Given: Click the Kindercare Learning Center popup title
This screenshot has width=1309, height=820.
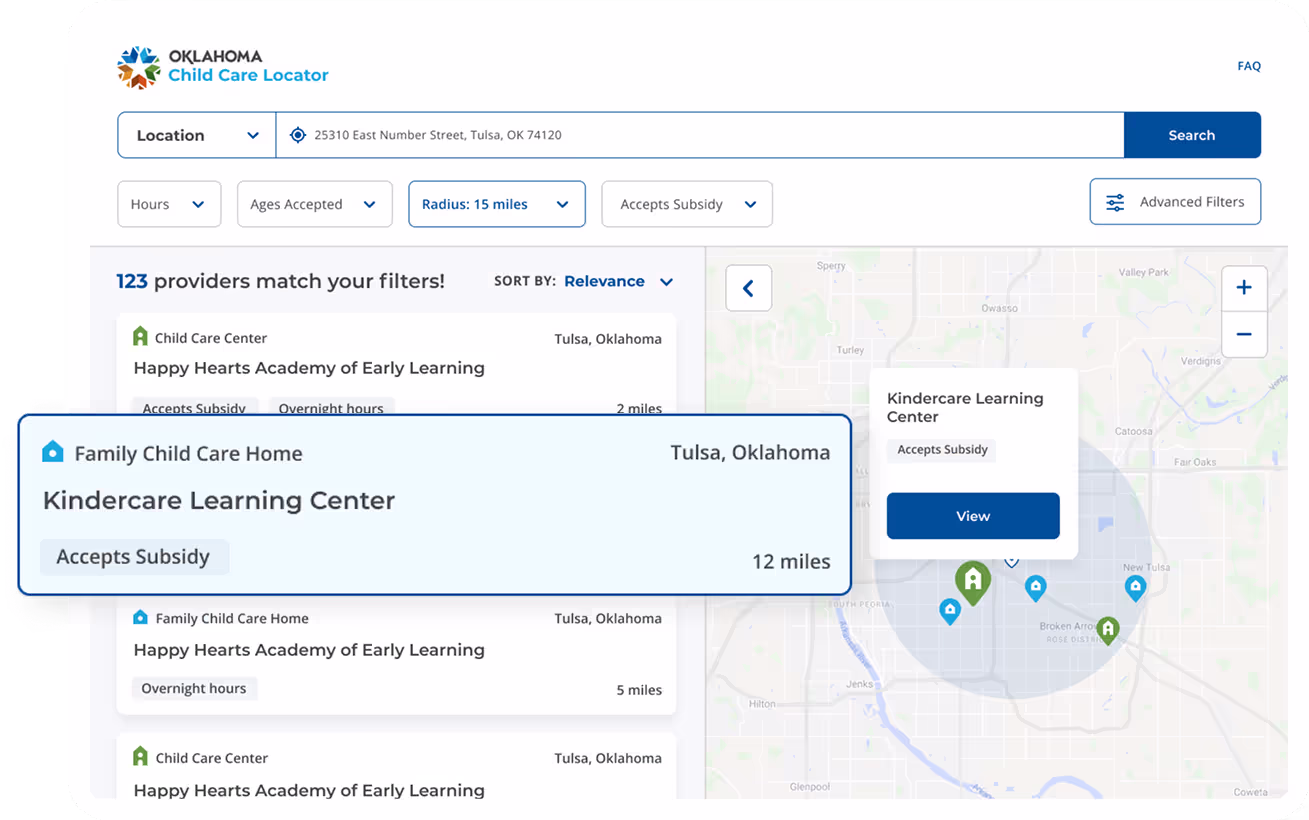Looking at the screenshot, I should pyautogui.click(x=965, y=407).
